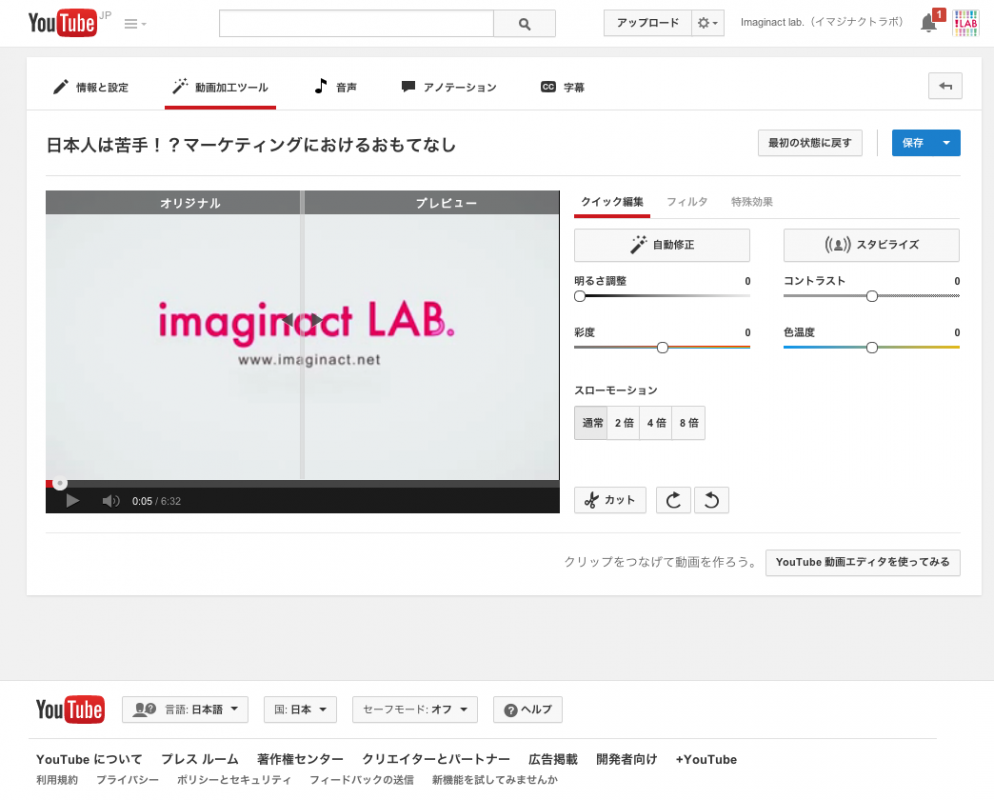Mute the video volume speaker icon
994x800 pixels.
(x=111, y=501)
